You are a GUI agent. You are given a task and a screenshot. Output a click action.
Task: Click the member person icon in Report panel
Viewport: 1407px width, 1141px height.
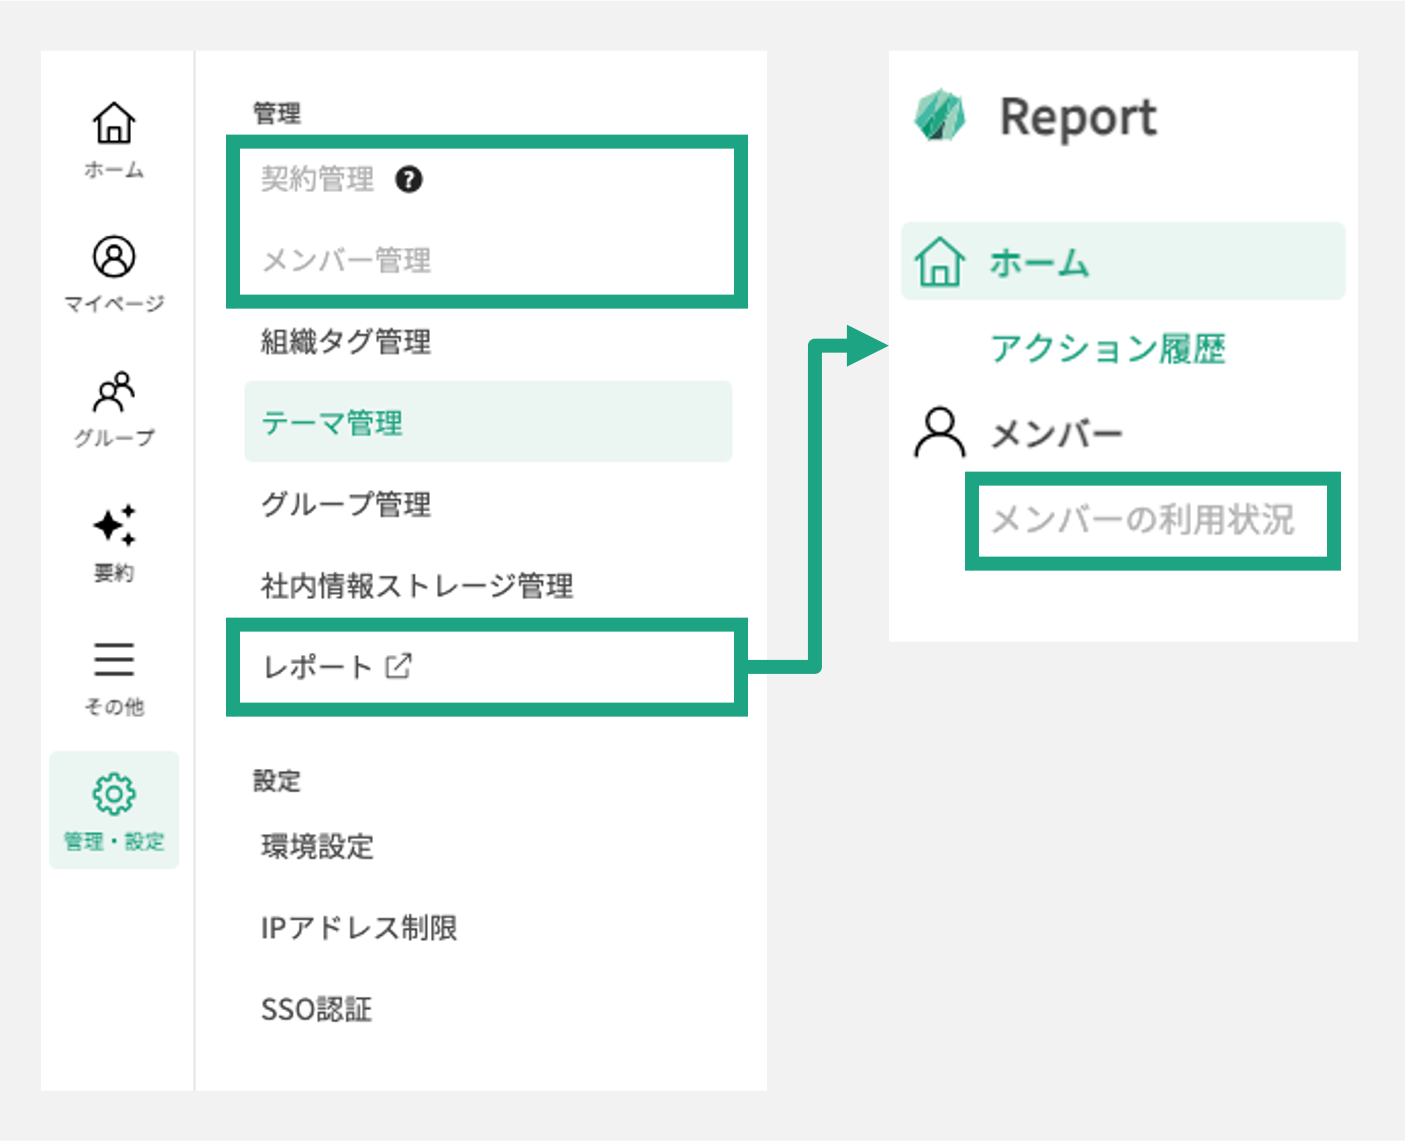[939, 433]
